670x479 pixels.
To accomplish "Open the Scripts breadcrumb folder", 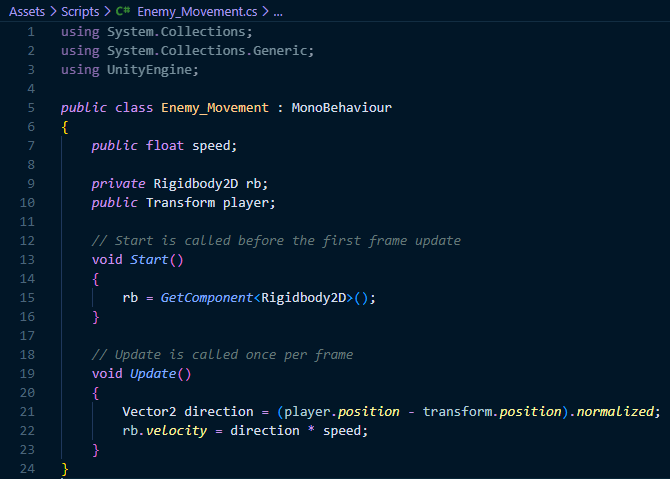I will [x=79, y=12].
